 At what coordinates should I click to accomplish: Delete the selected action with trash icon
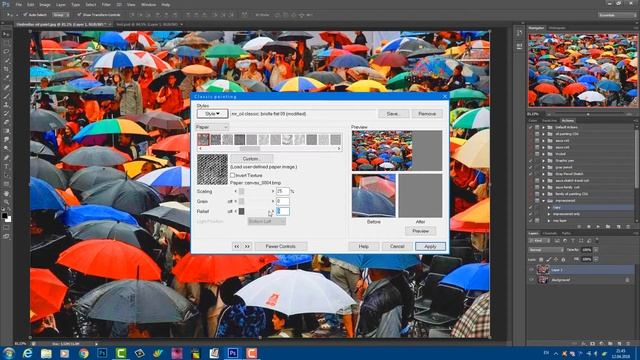(x=628, y=227)
